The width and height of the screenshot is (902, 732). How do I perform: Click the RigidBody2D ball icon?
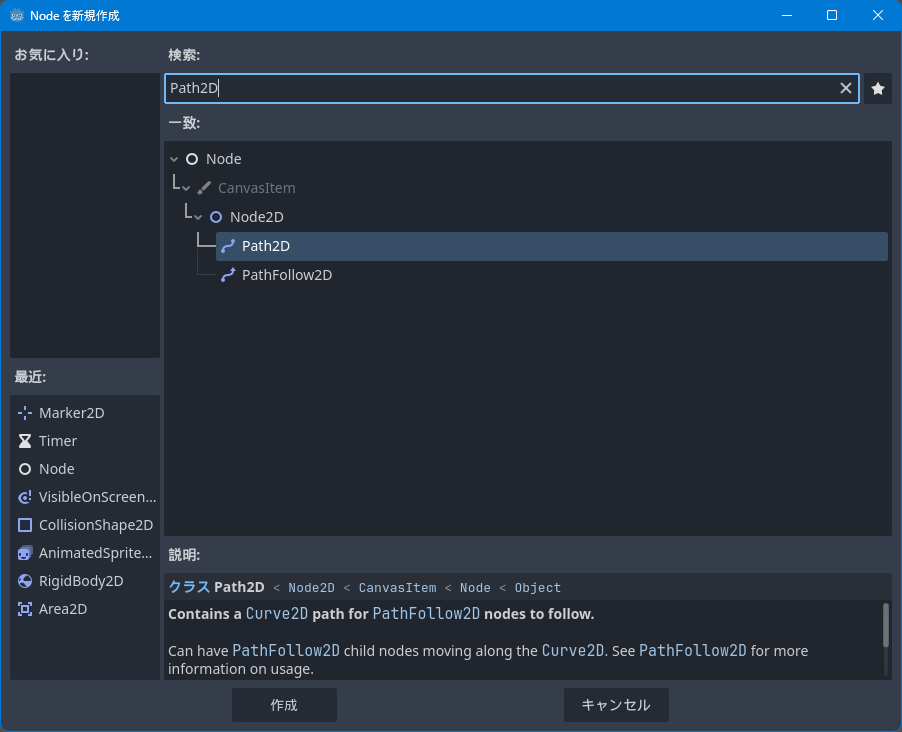point(25,581)
